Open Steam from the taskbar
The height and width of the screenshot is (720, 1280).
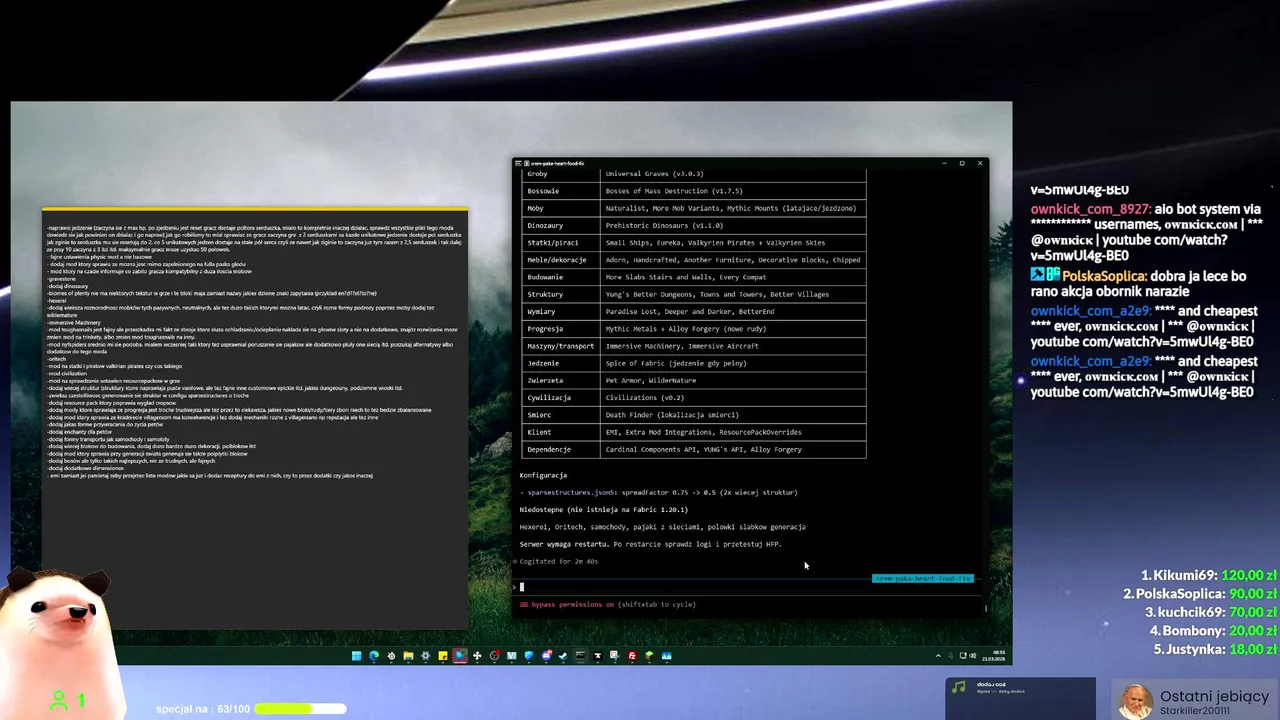563,656
